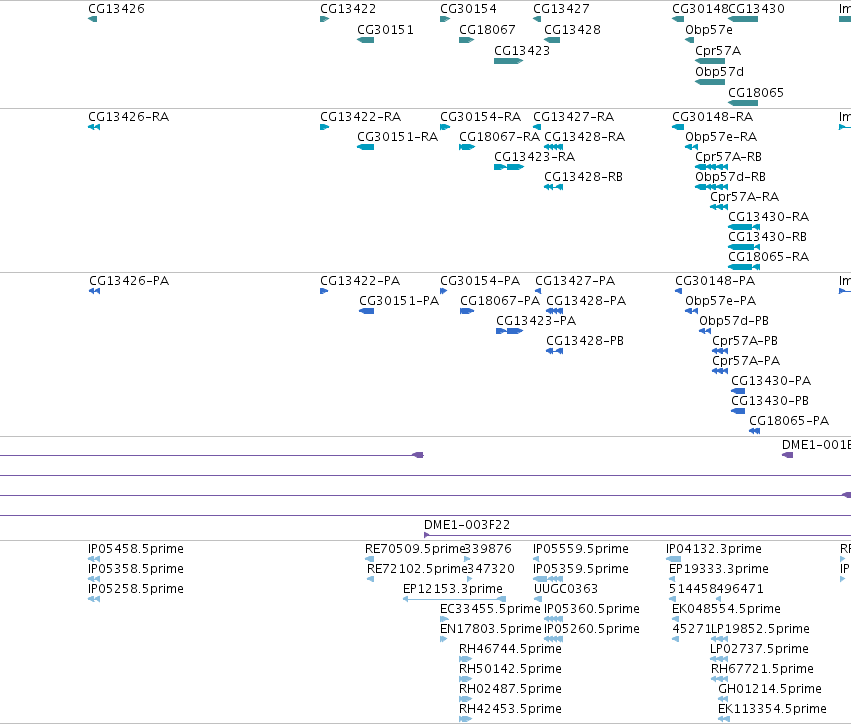Select the CG13430-RB transcript label
The image size is (851, 724).
pos(767,237)
